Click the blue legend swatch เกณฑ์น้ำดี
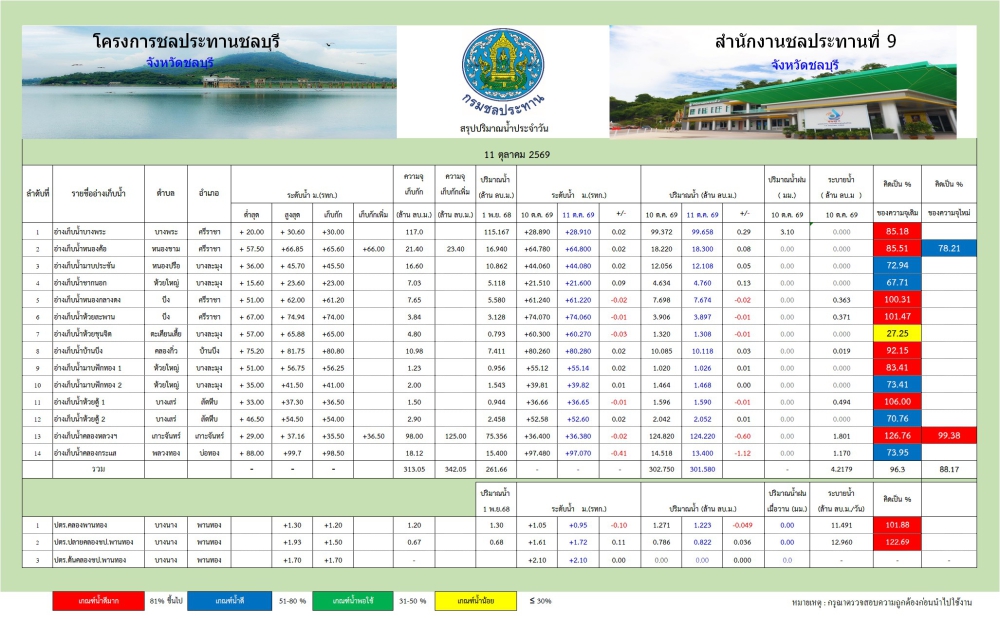Image resolution: width=1000 pixels, height=619 pixels. pyautogui.click(x=230, y=601)
